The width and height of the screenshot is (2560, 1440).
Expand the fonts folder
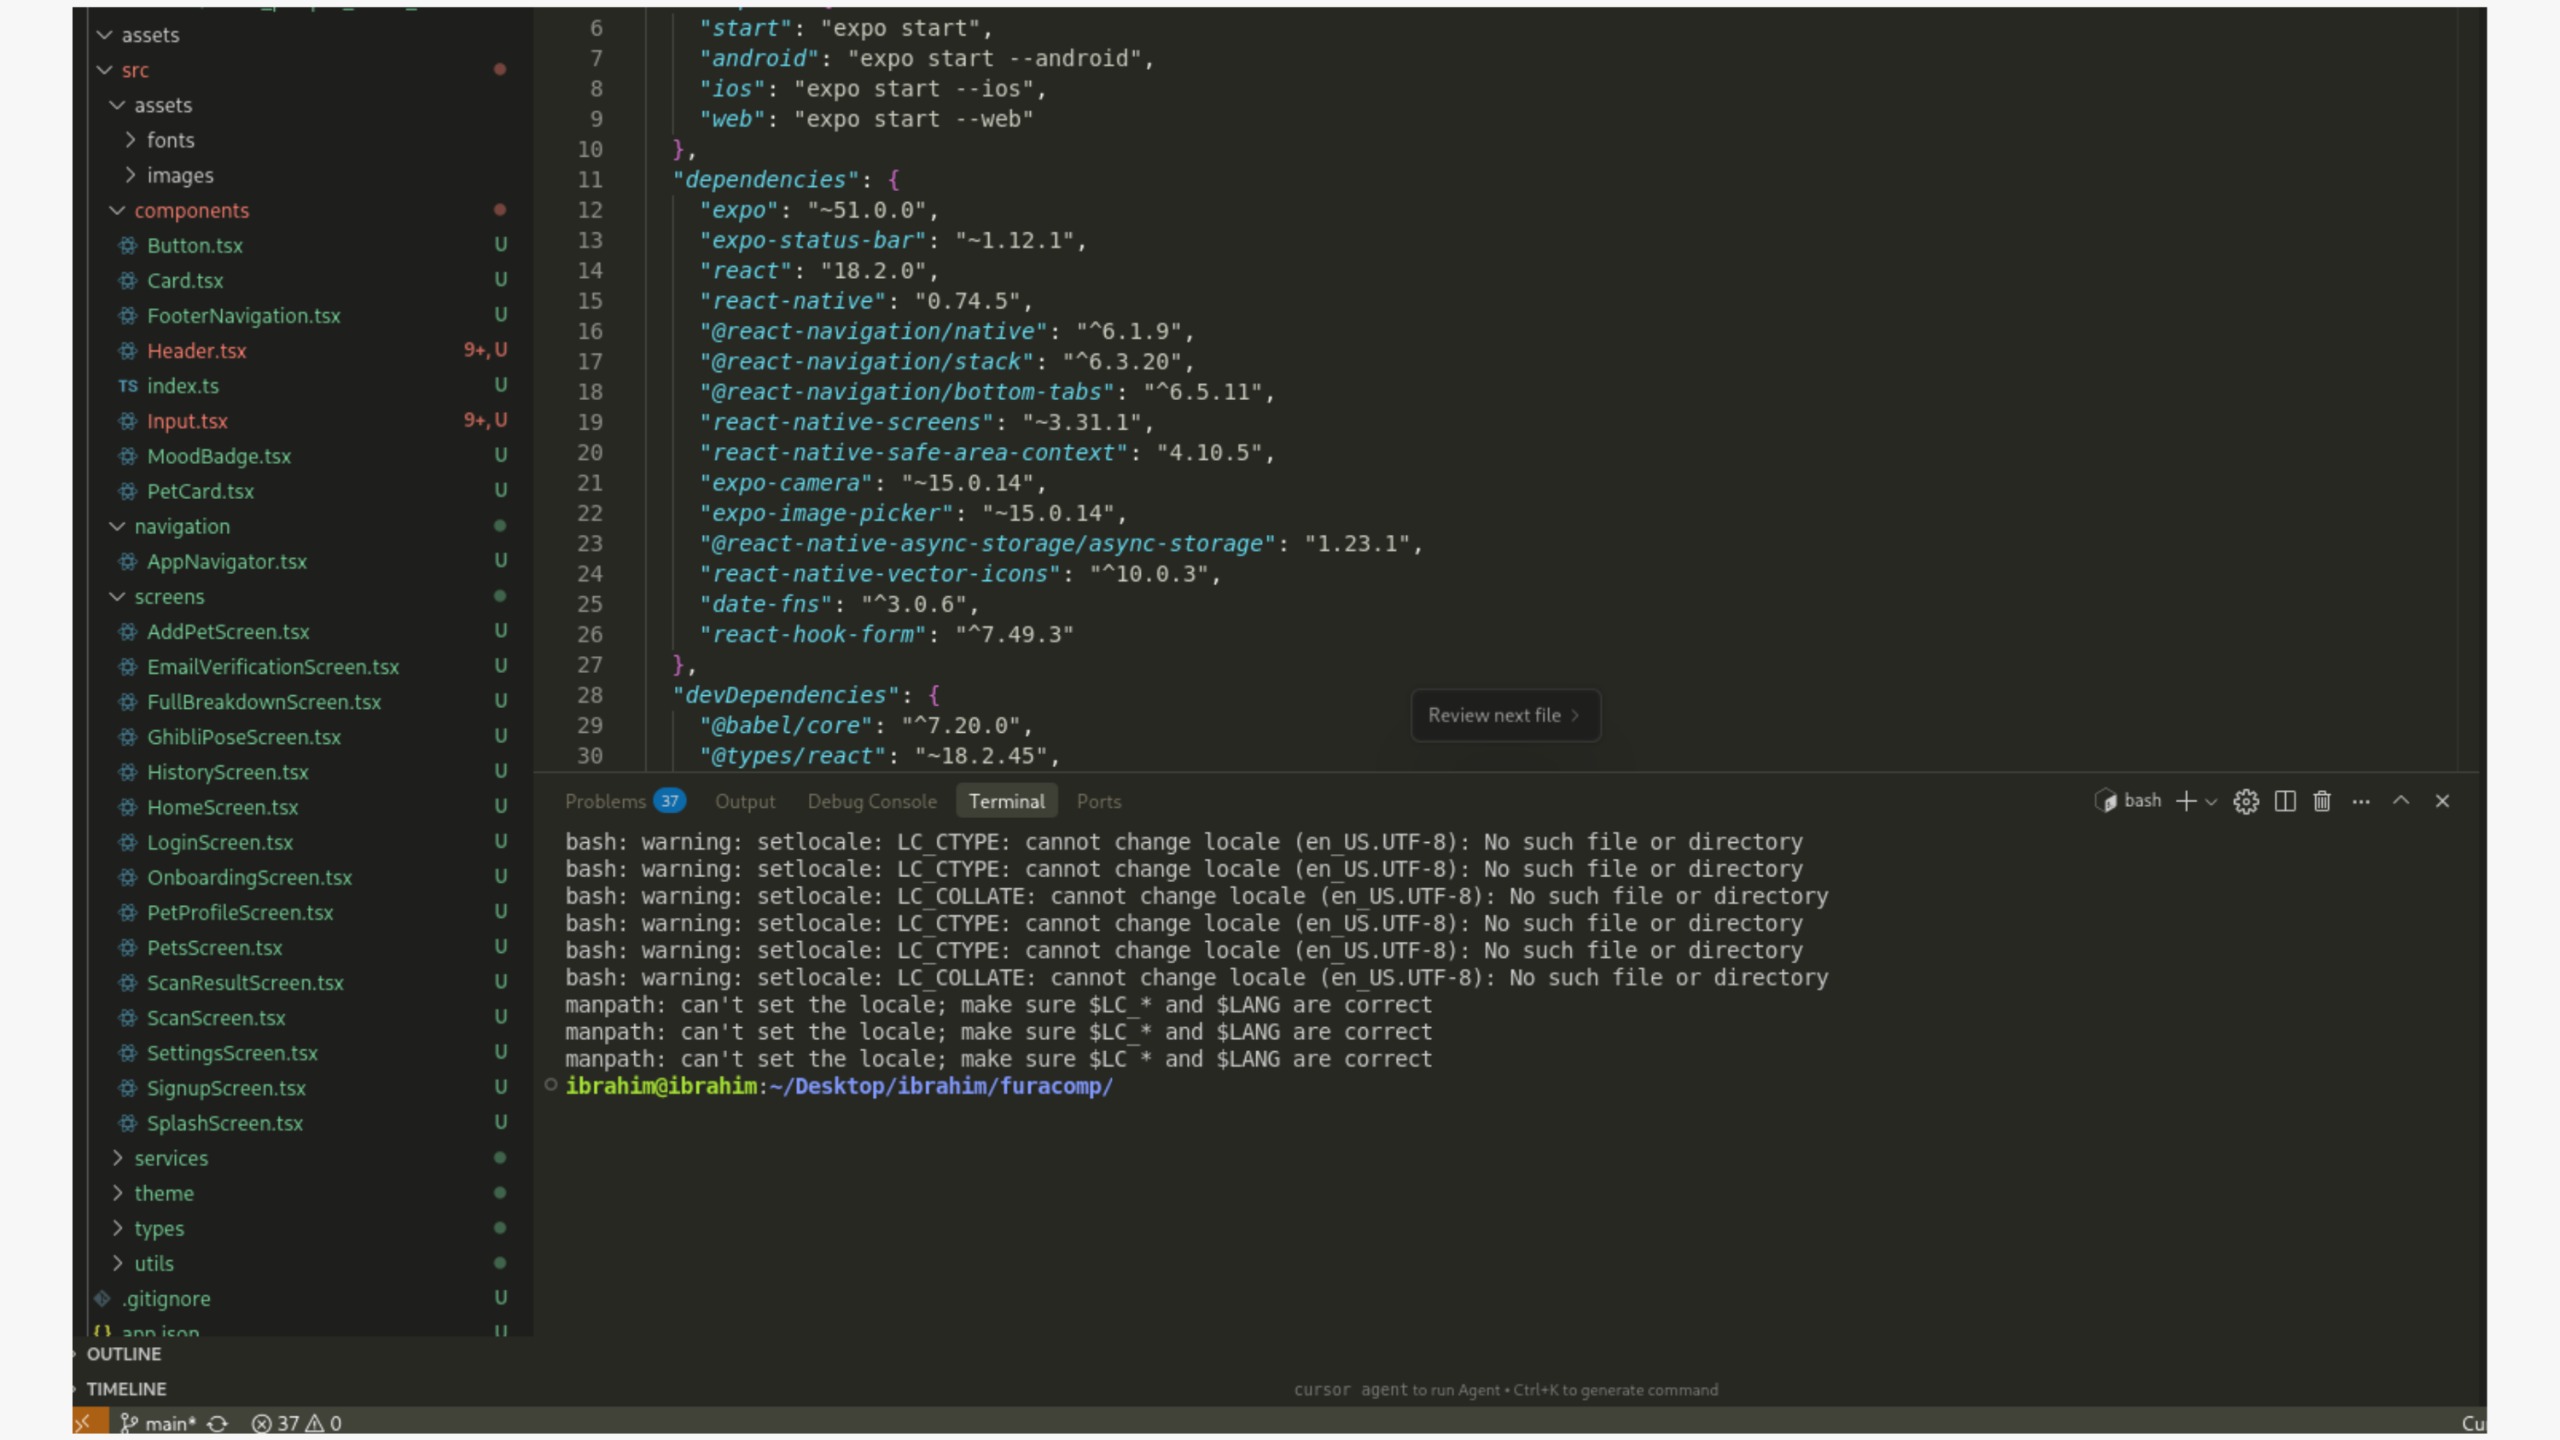[170, 140]
